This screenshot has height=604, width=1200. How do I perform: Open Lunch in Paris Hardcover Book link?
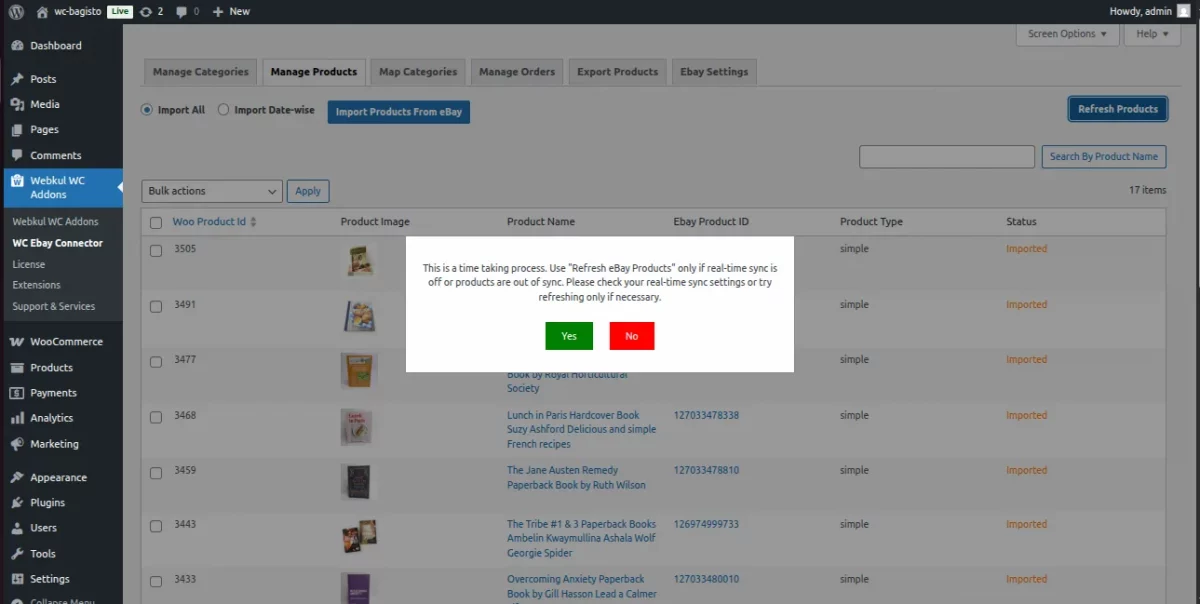[x=582, y=429]
